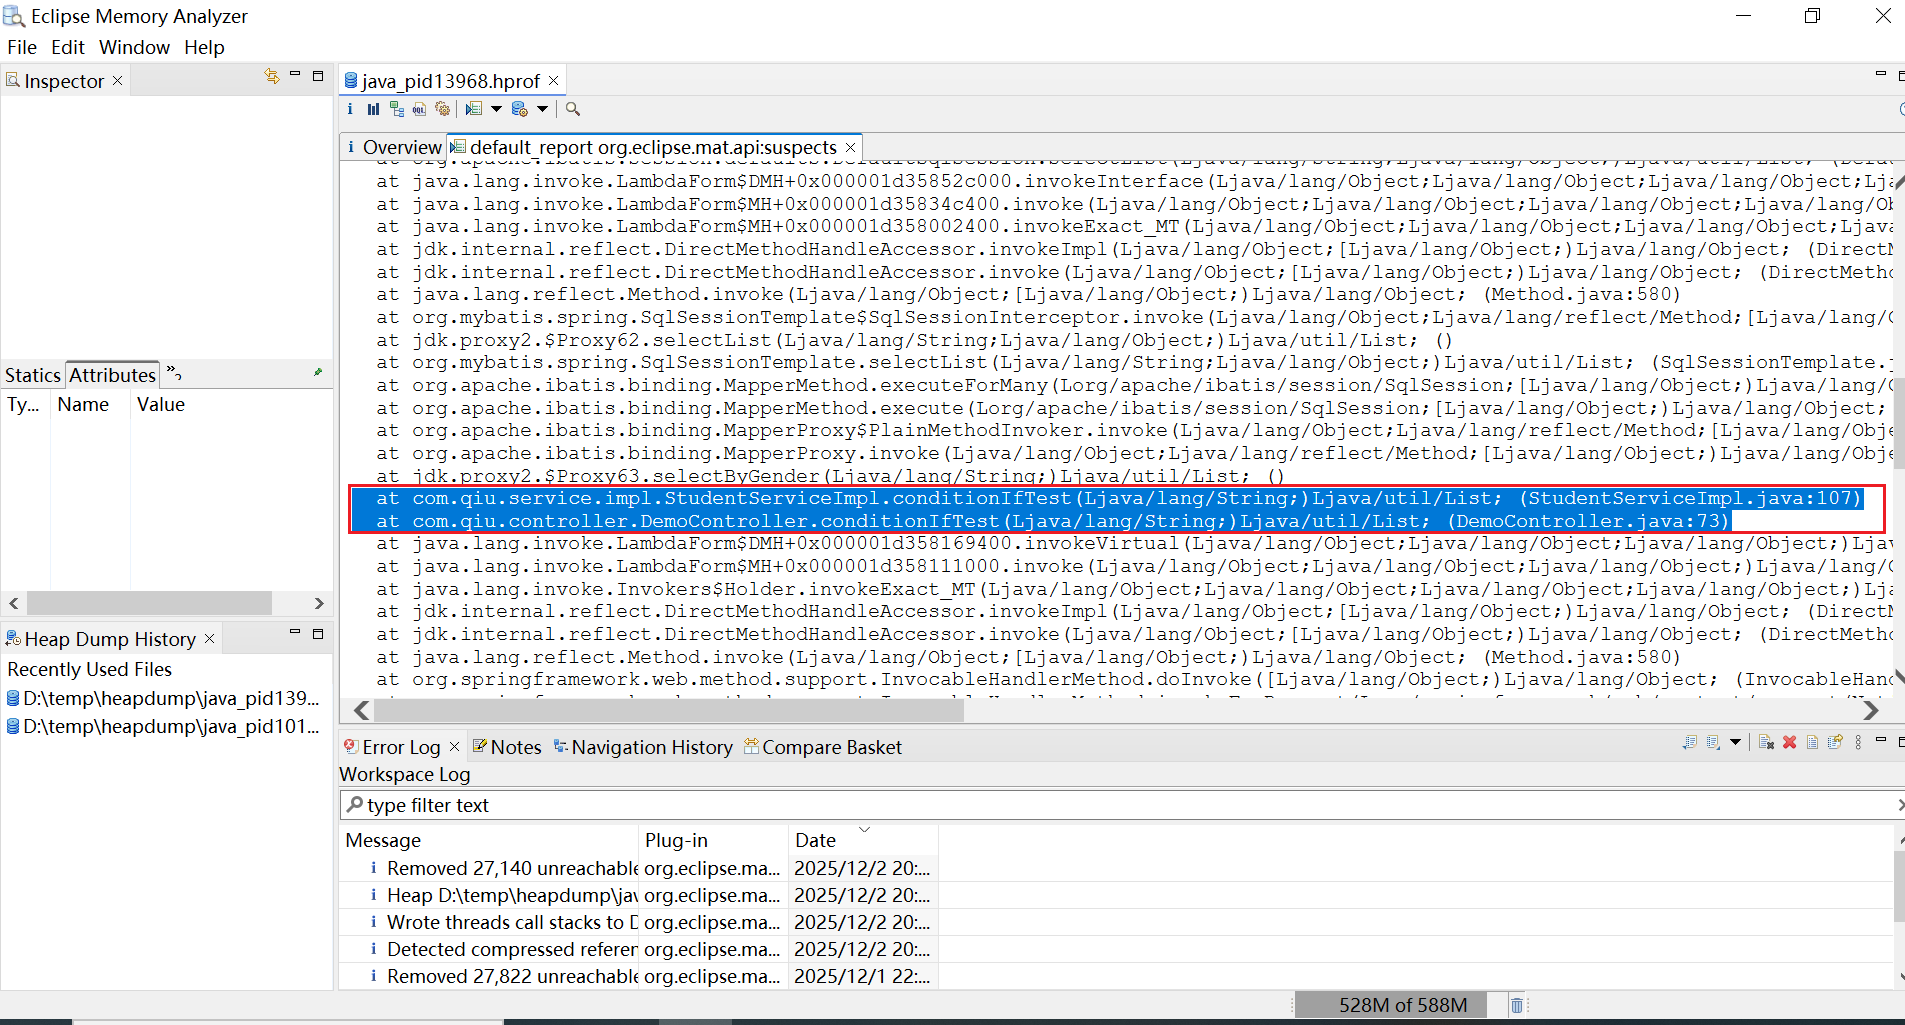Image resolution: width=1905 pixels, height=1025 pixels.
Task: Maximize the Inspector panel
Action: pos(318,76)
